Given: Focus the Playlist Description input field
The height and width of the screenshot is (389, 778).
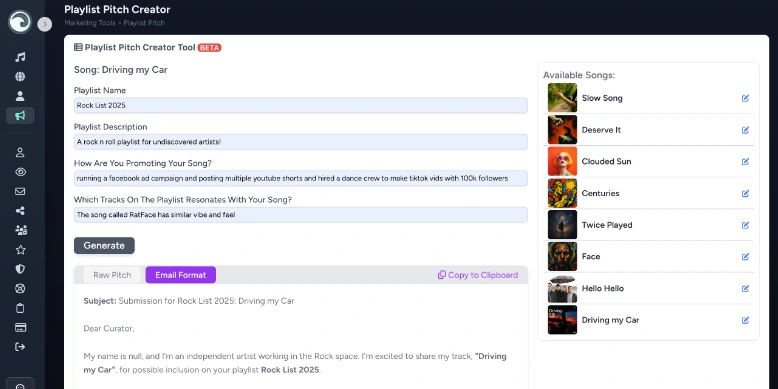Looking at the screenshot, I should 301,142.
